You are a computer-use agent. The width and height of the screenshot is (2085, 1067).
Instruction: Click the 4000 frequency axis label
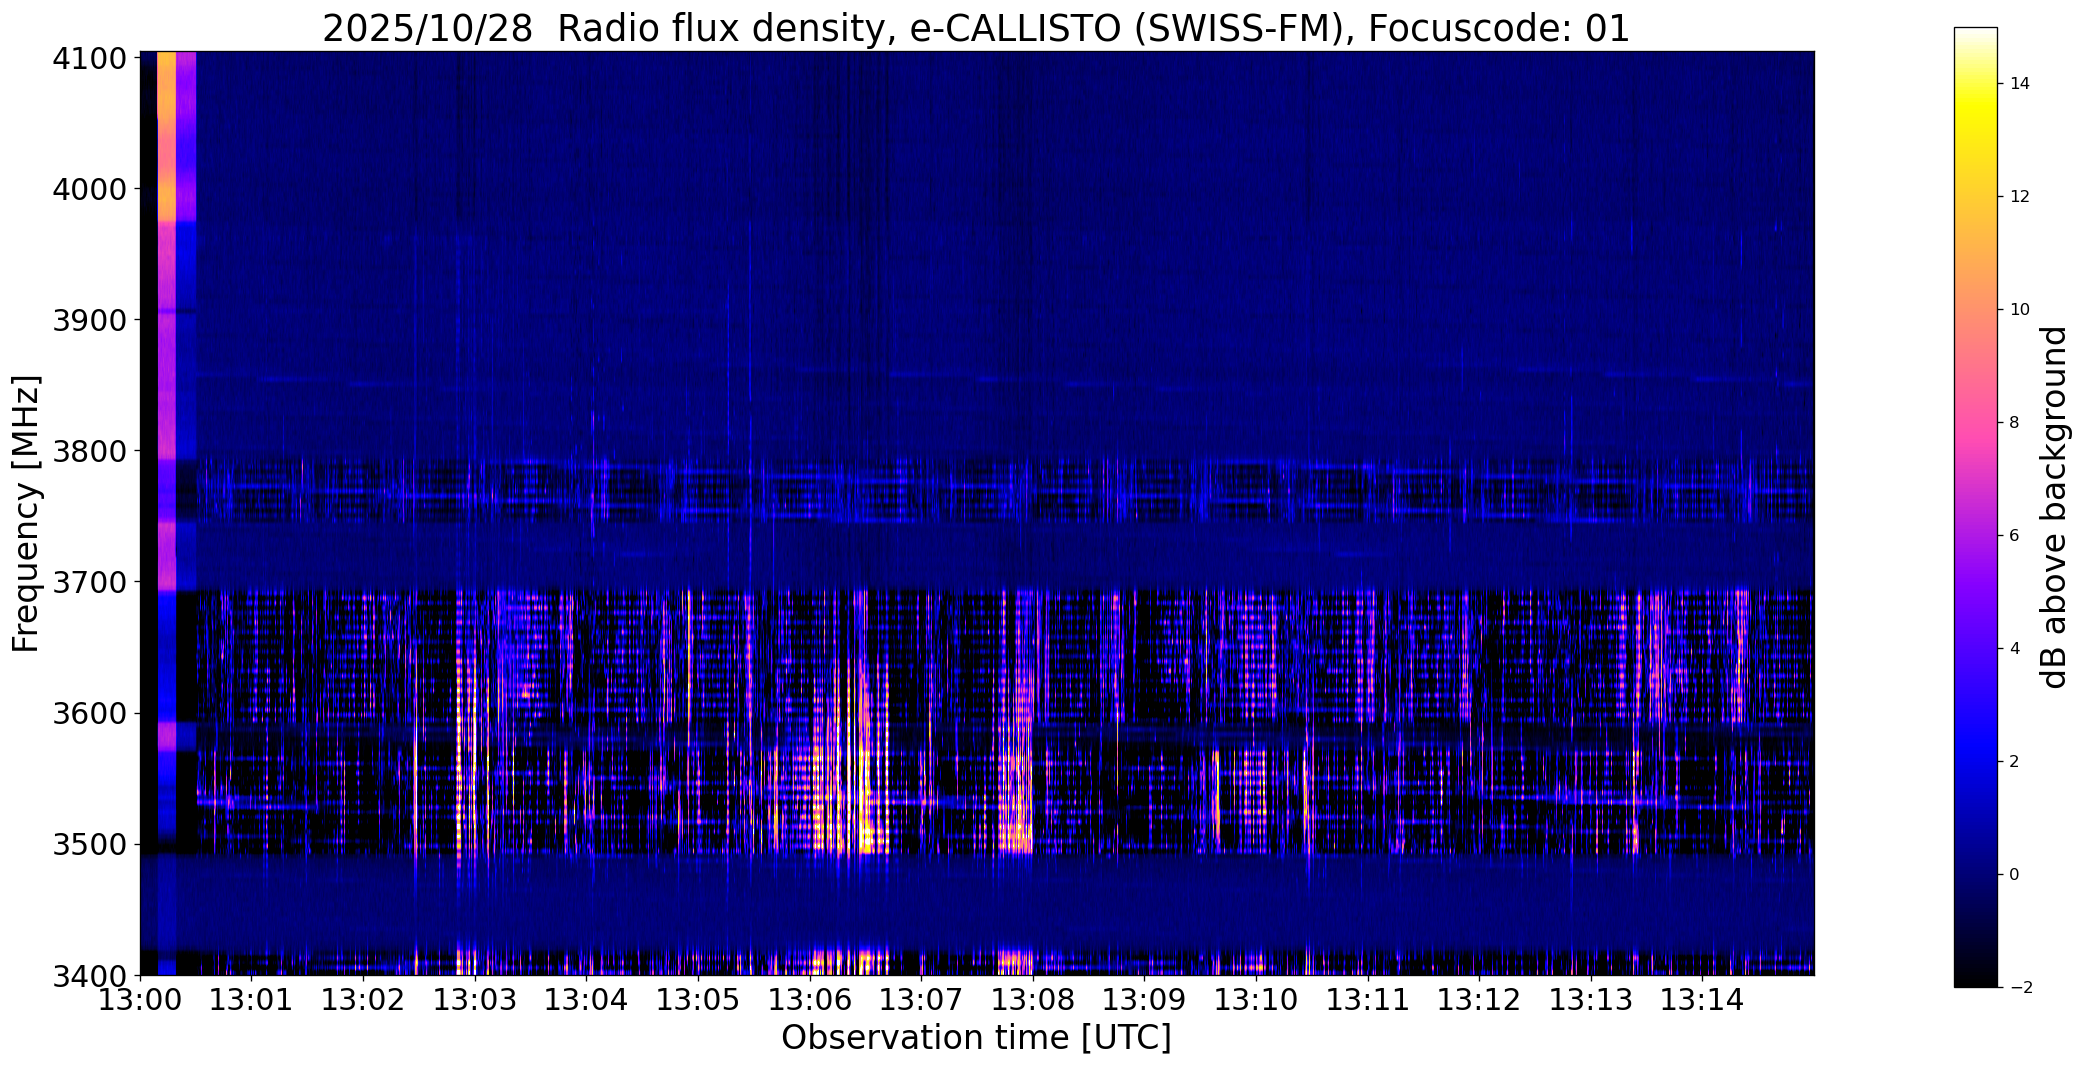coord(89,189)
